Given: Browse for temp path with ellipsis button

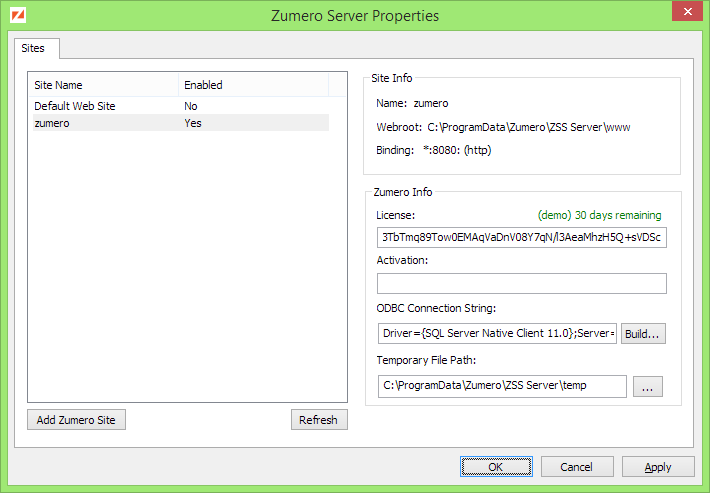Looking at the screenshot, I should tap(647, 386).
